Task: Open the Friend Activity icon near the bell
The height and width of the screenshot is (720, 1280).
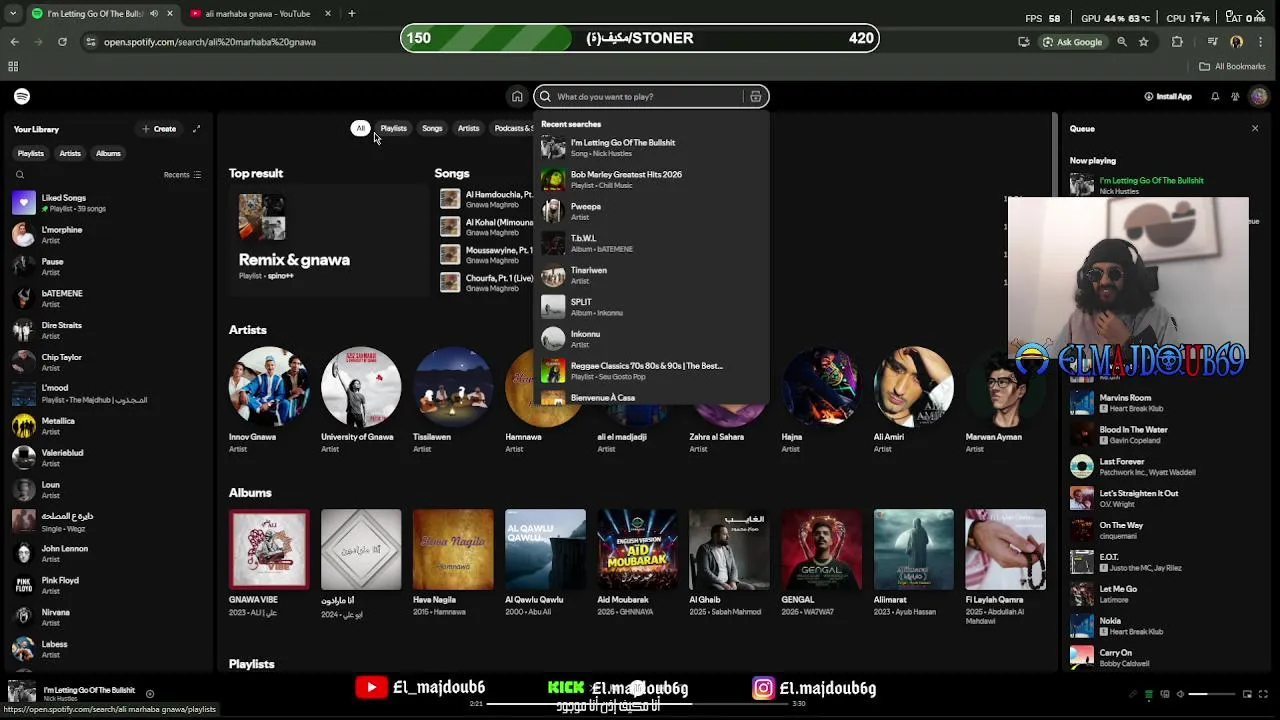Action: (1236, 97)
